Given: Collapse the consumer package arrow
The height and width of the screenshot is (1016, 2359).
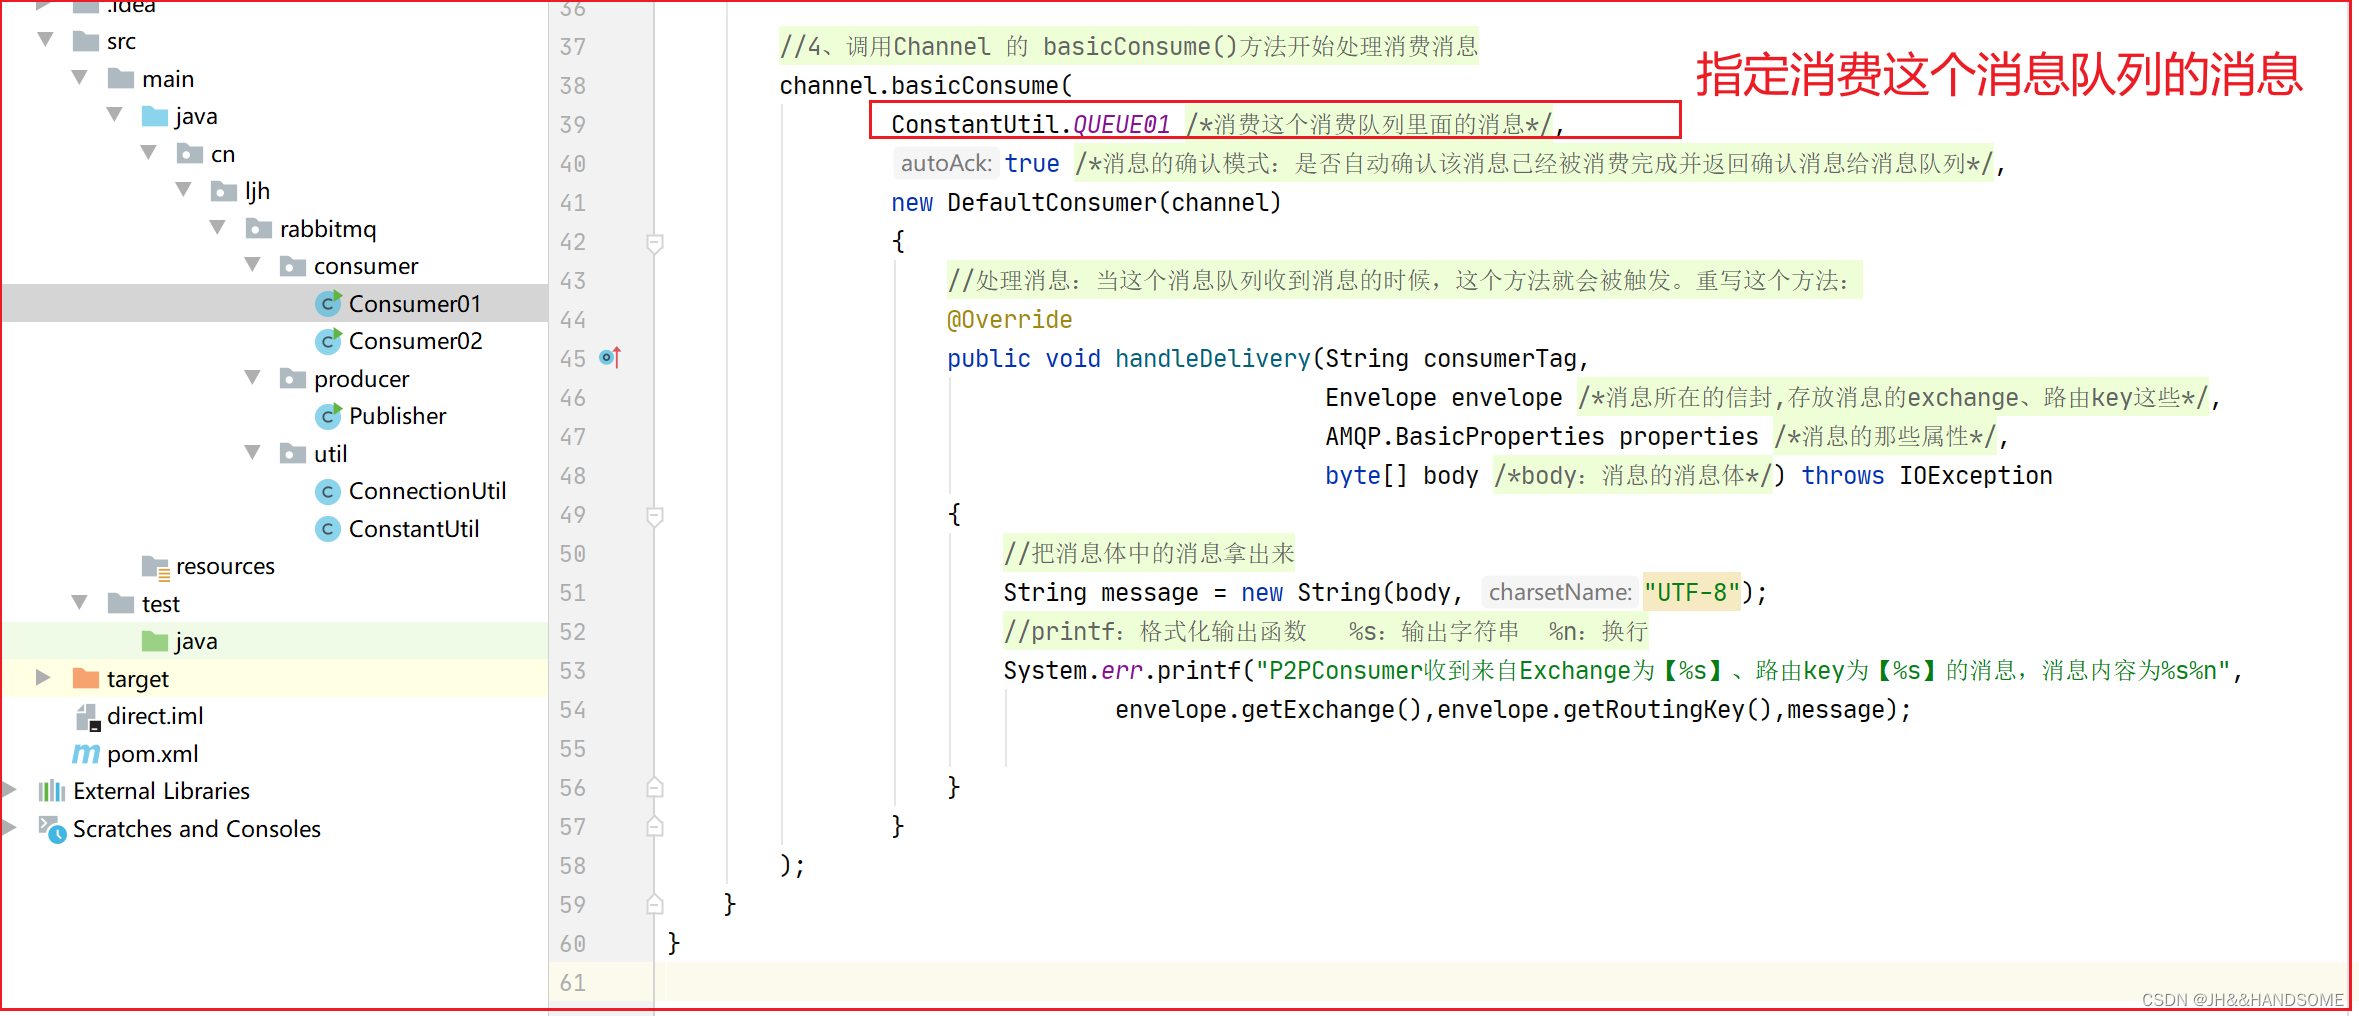Looking at the screenshot, I should coord(253,265).
